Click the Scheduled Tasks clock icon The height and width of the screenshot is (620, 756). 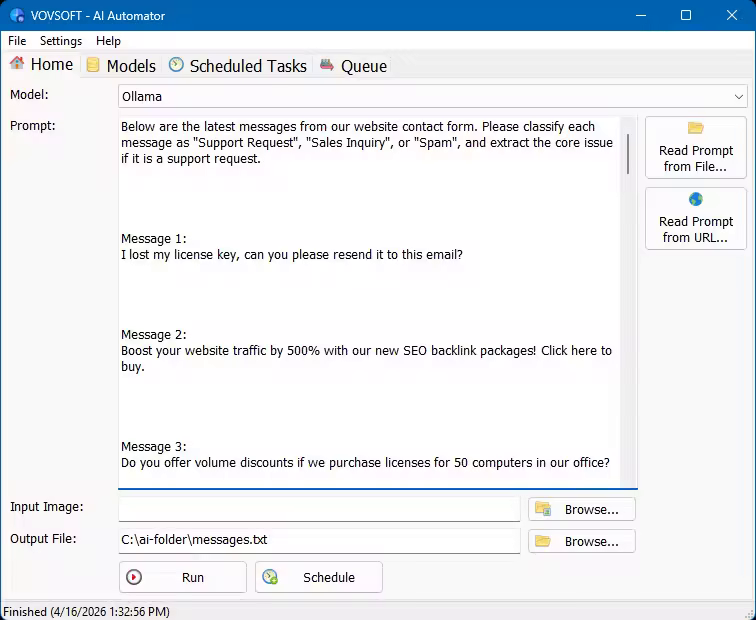pyautogui.click(x=176, y=65)
